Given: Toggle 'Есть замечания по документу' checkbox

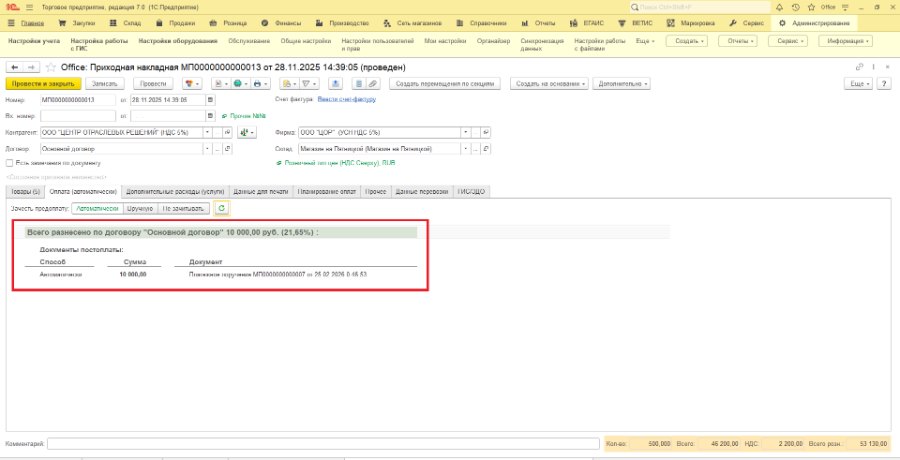Looking at the screenshot, I should 9,163.
